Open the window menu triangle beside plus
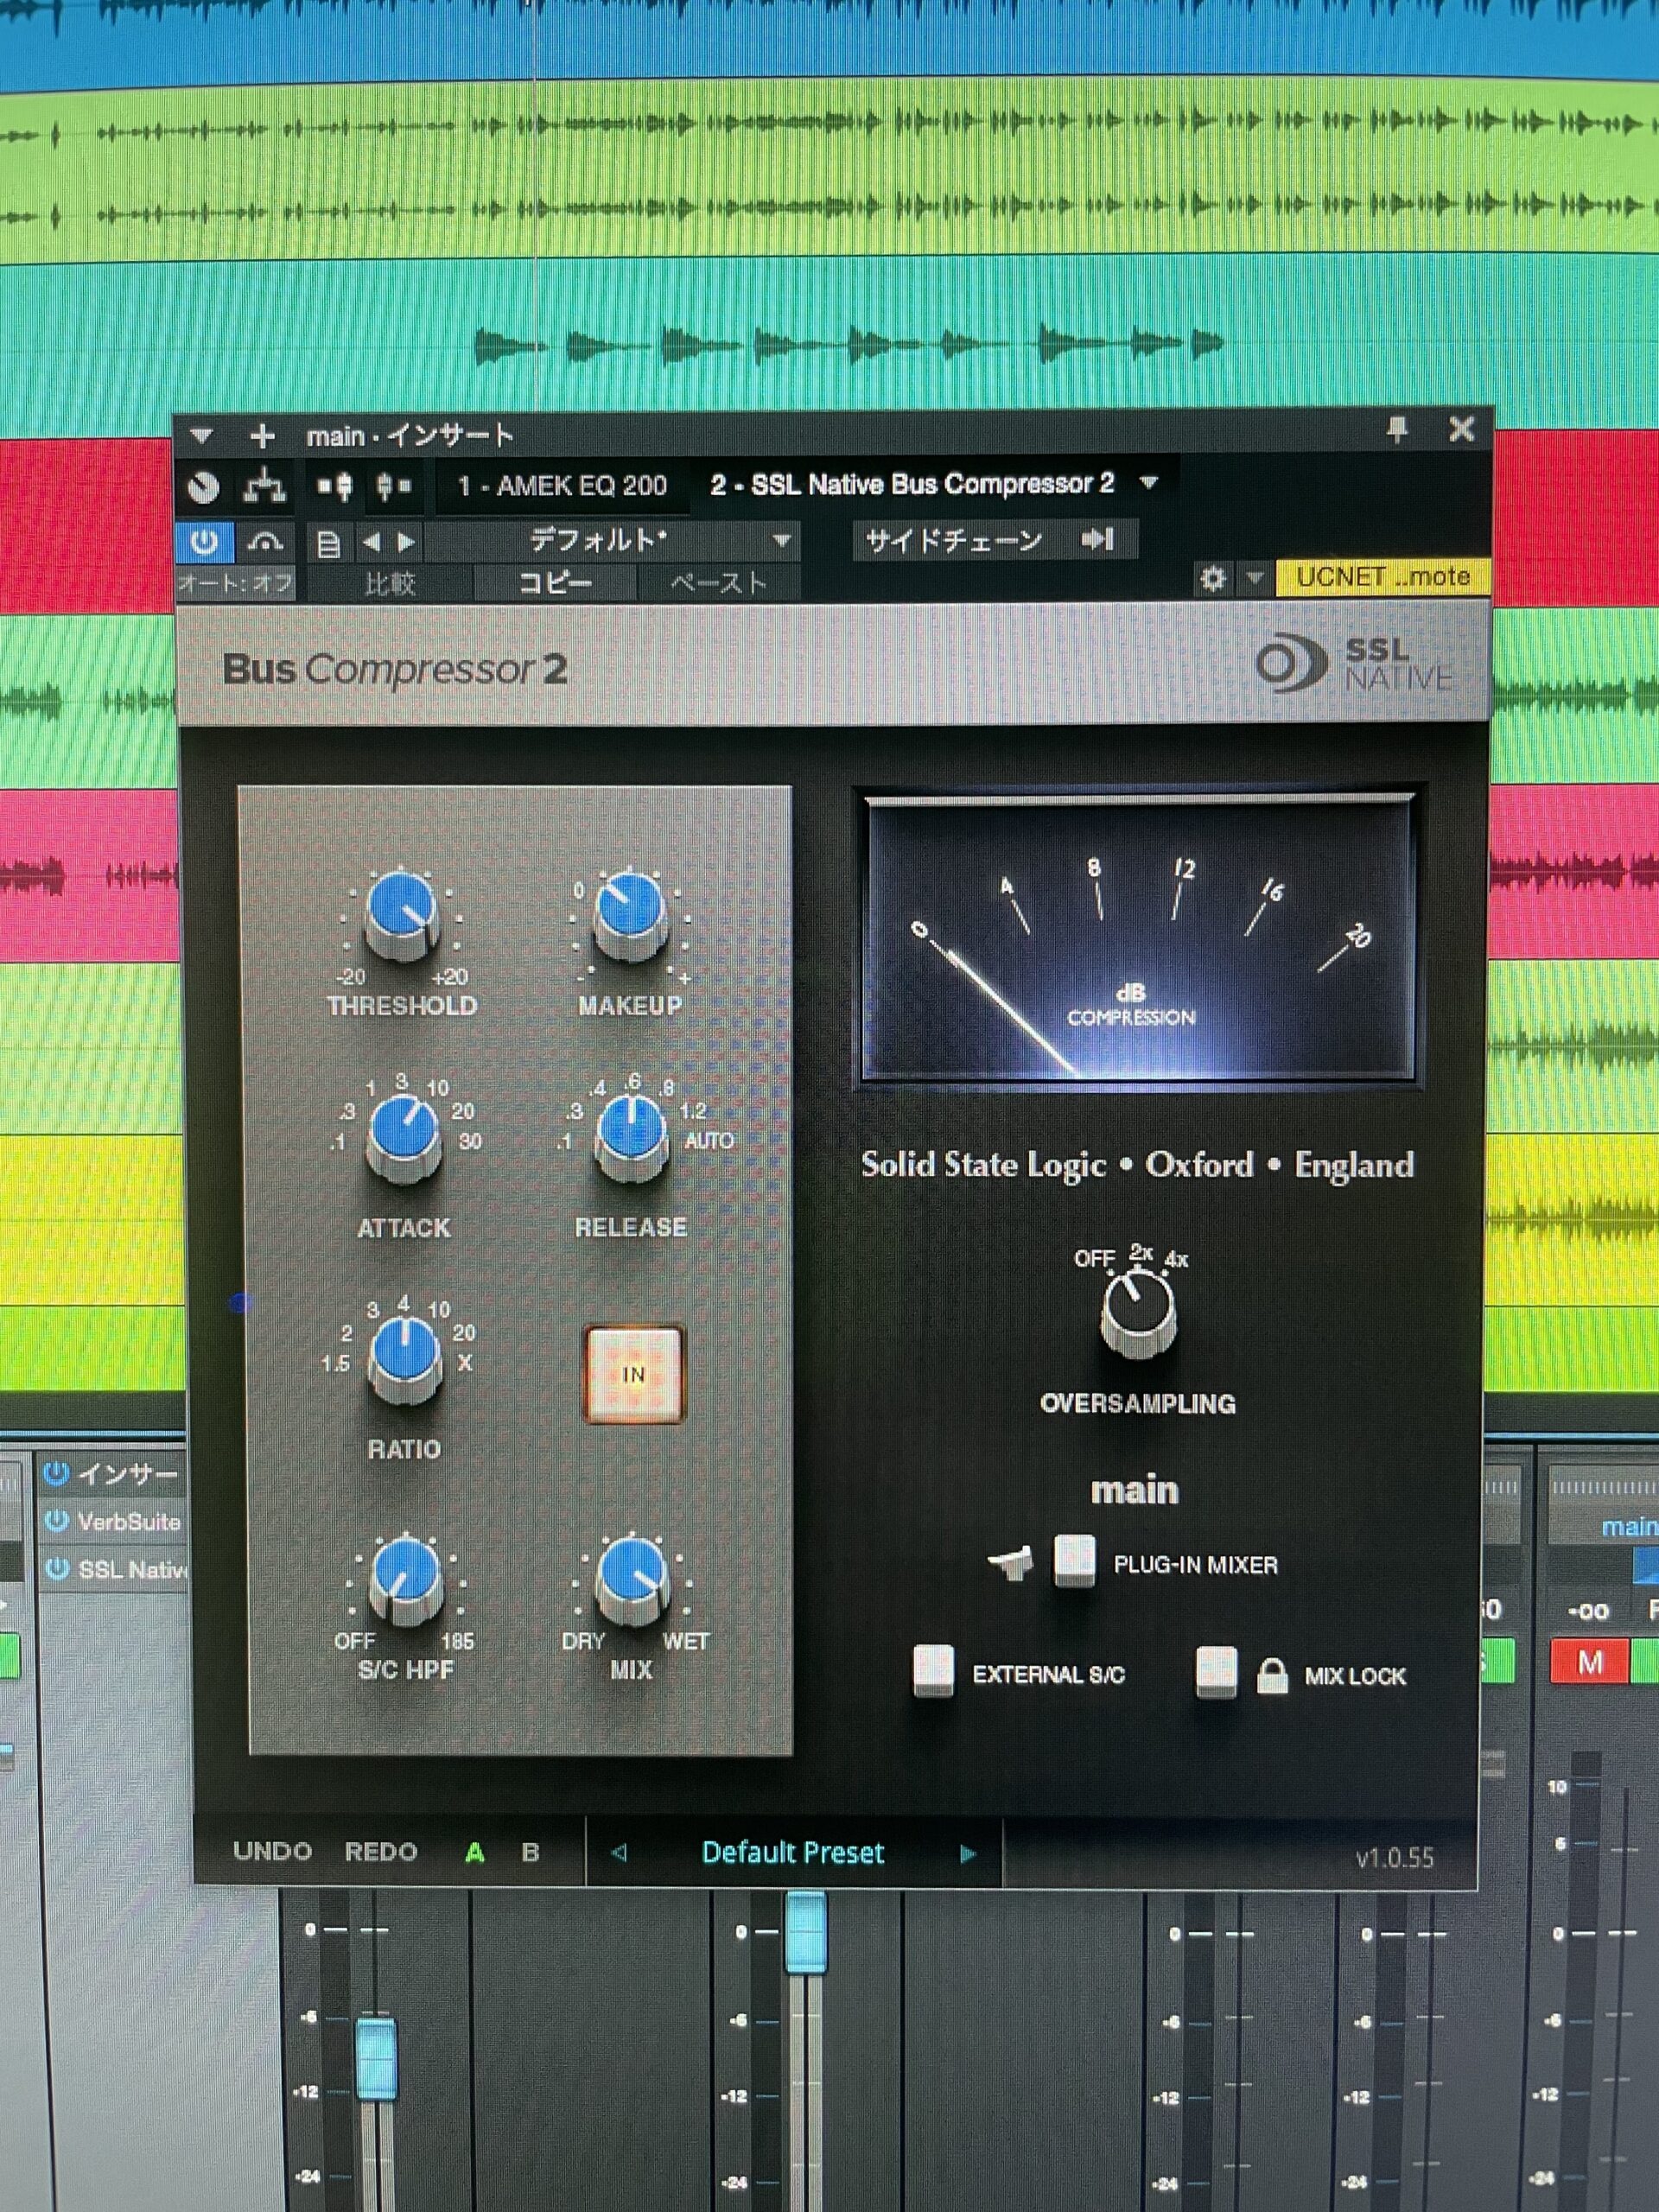1659x2212 pixels. coord(202,436)
